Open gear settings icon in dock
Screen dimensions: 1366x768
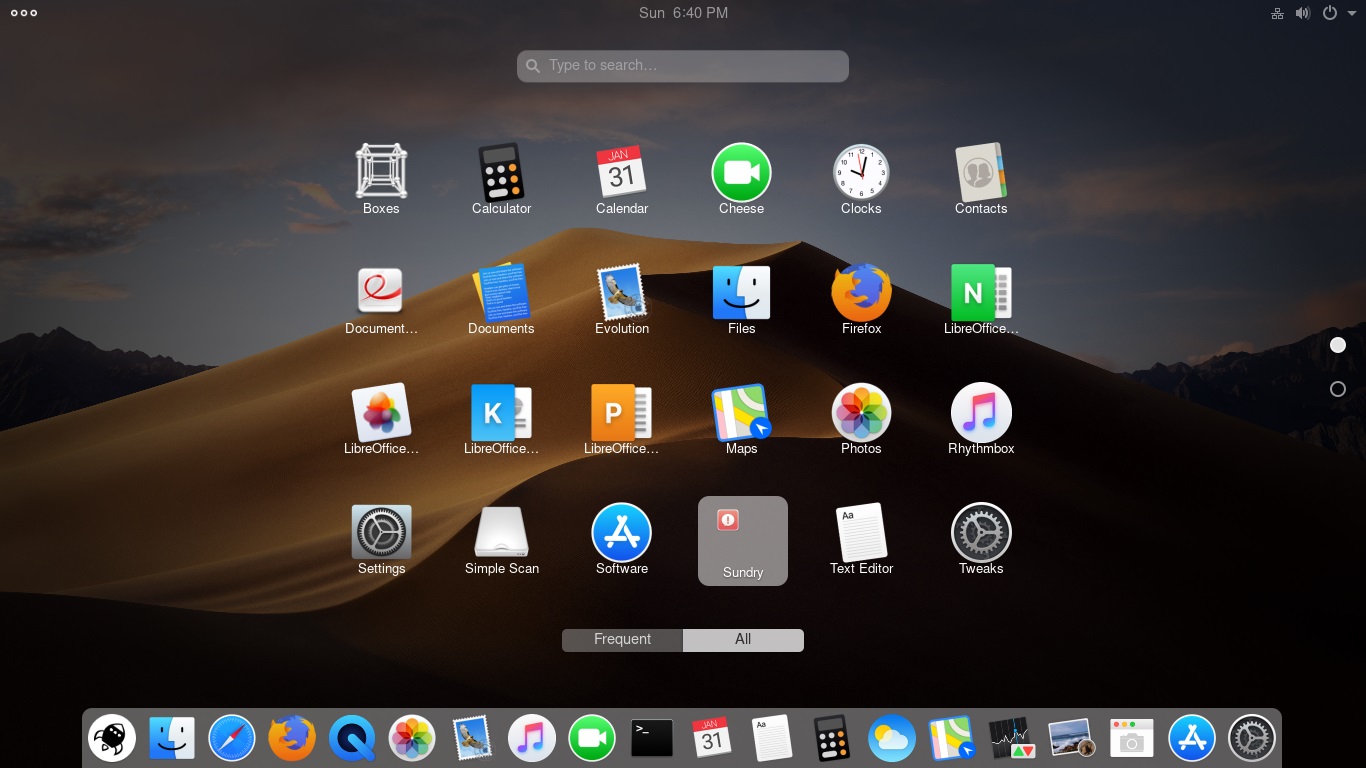[1252, 740]
